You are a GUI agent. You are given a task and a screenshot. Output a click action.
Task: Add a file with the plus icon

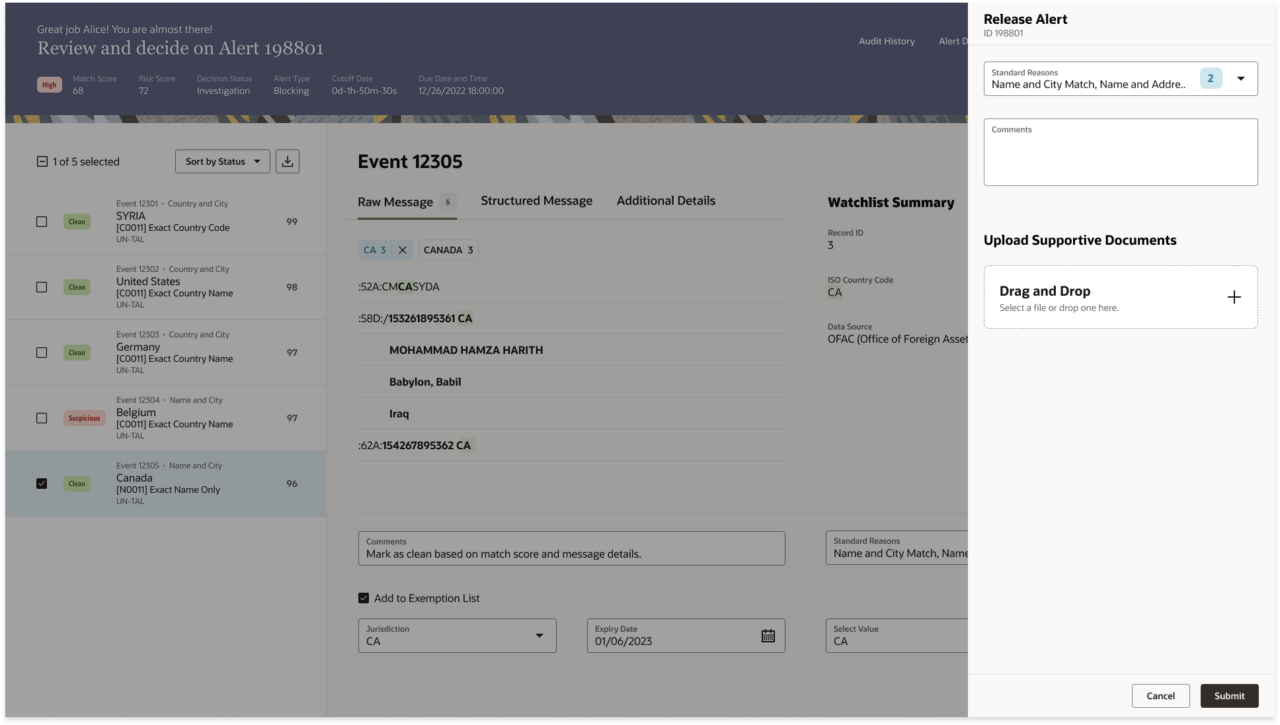[1234, 297]
